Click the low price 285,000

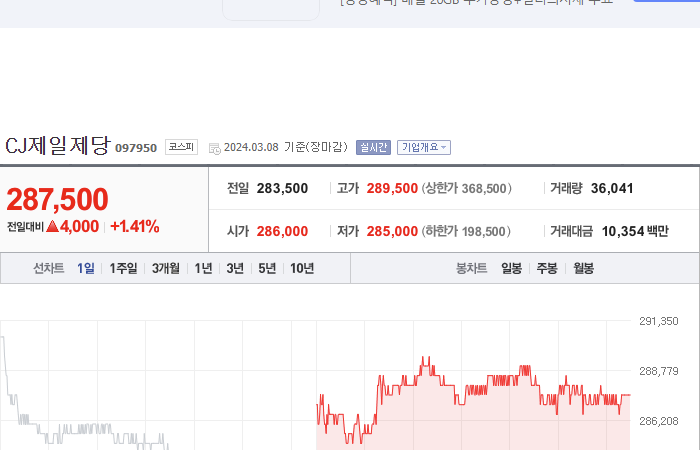click(392, 231)
